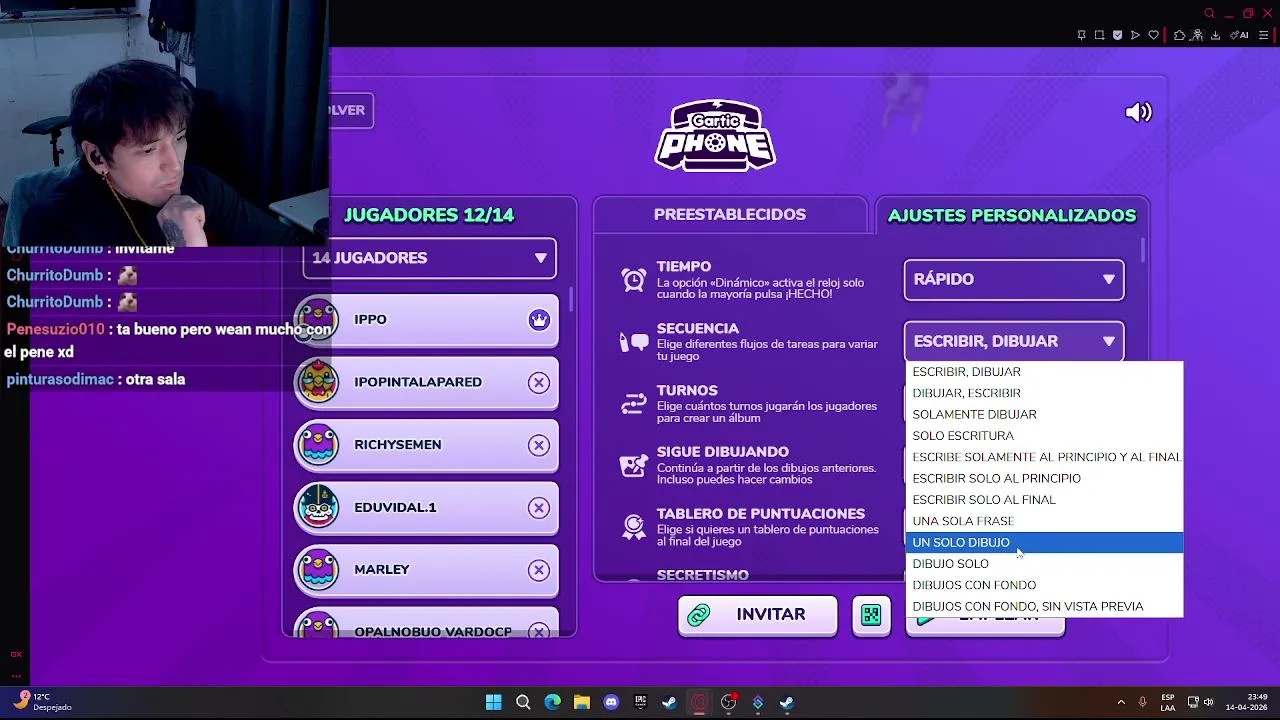The width and height of the screenshot is (1280, 720).
Task: Mute the game sound with the speaker icon
Action: pos(1138,112)
